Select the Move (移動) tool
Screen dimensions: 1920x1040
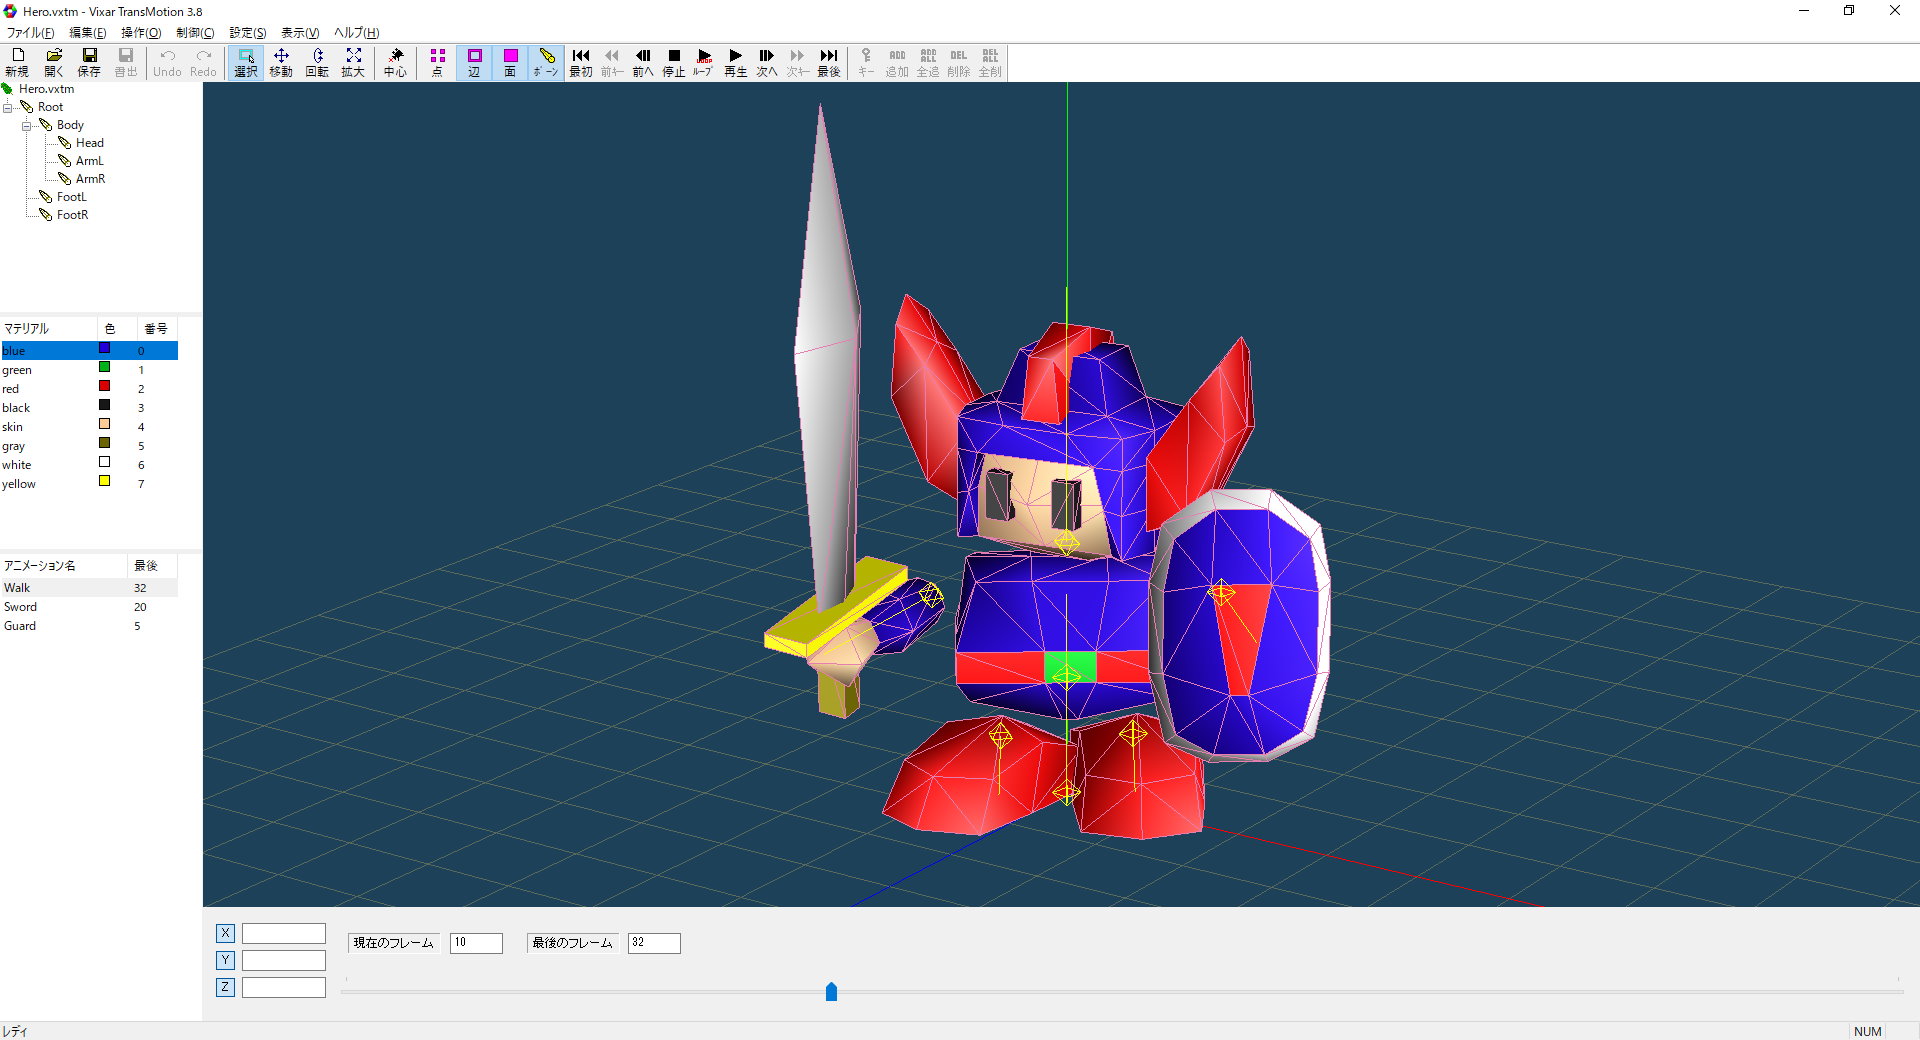coord(281,62)
